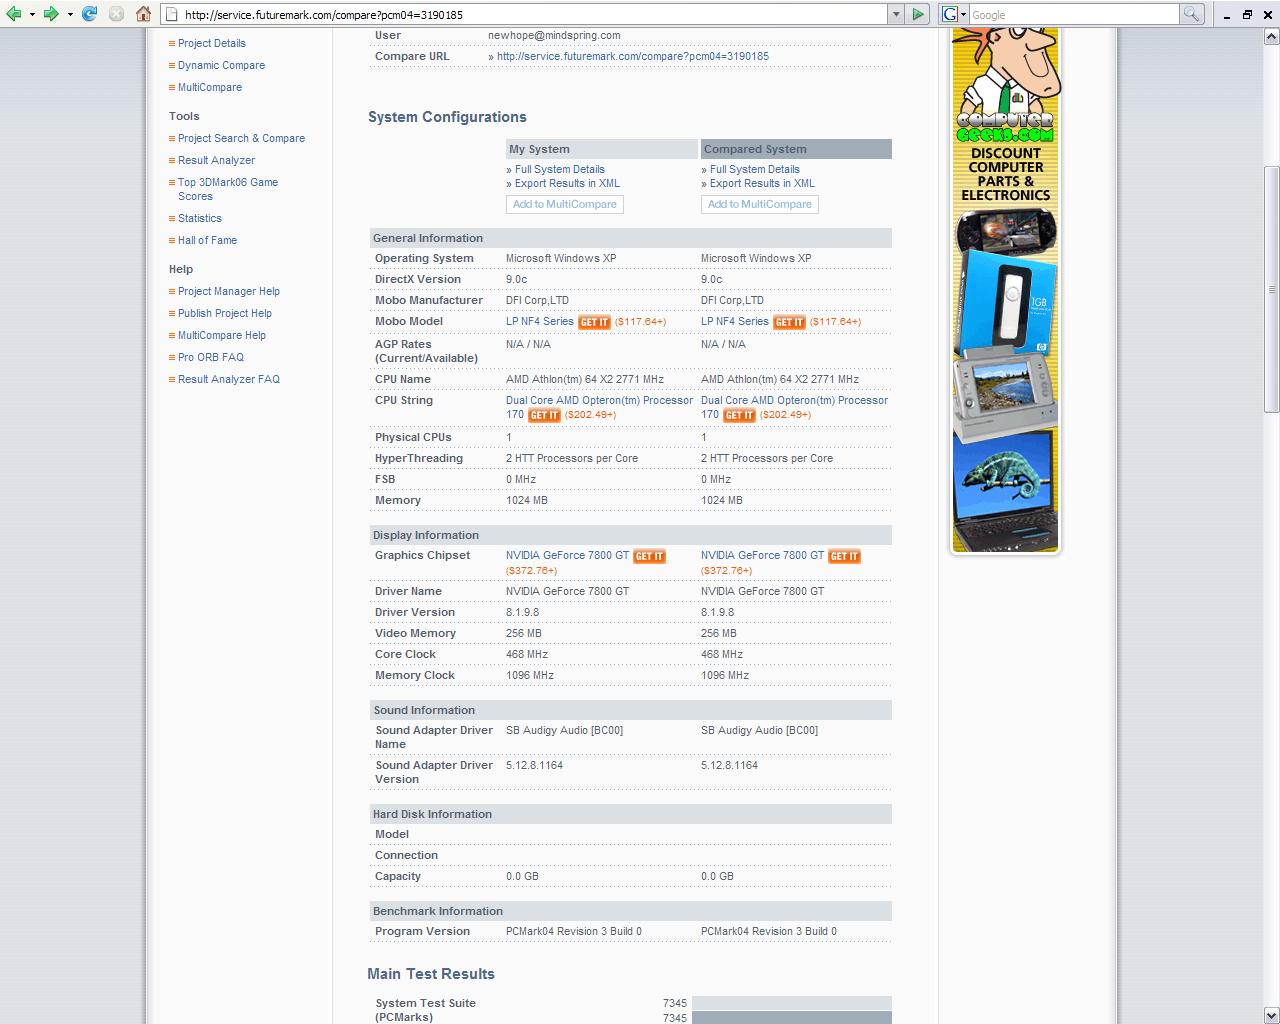Open the Back history dropdown arrow

pos(32,14)
